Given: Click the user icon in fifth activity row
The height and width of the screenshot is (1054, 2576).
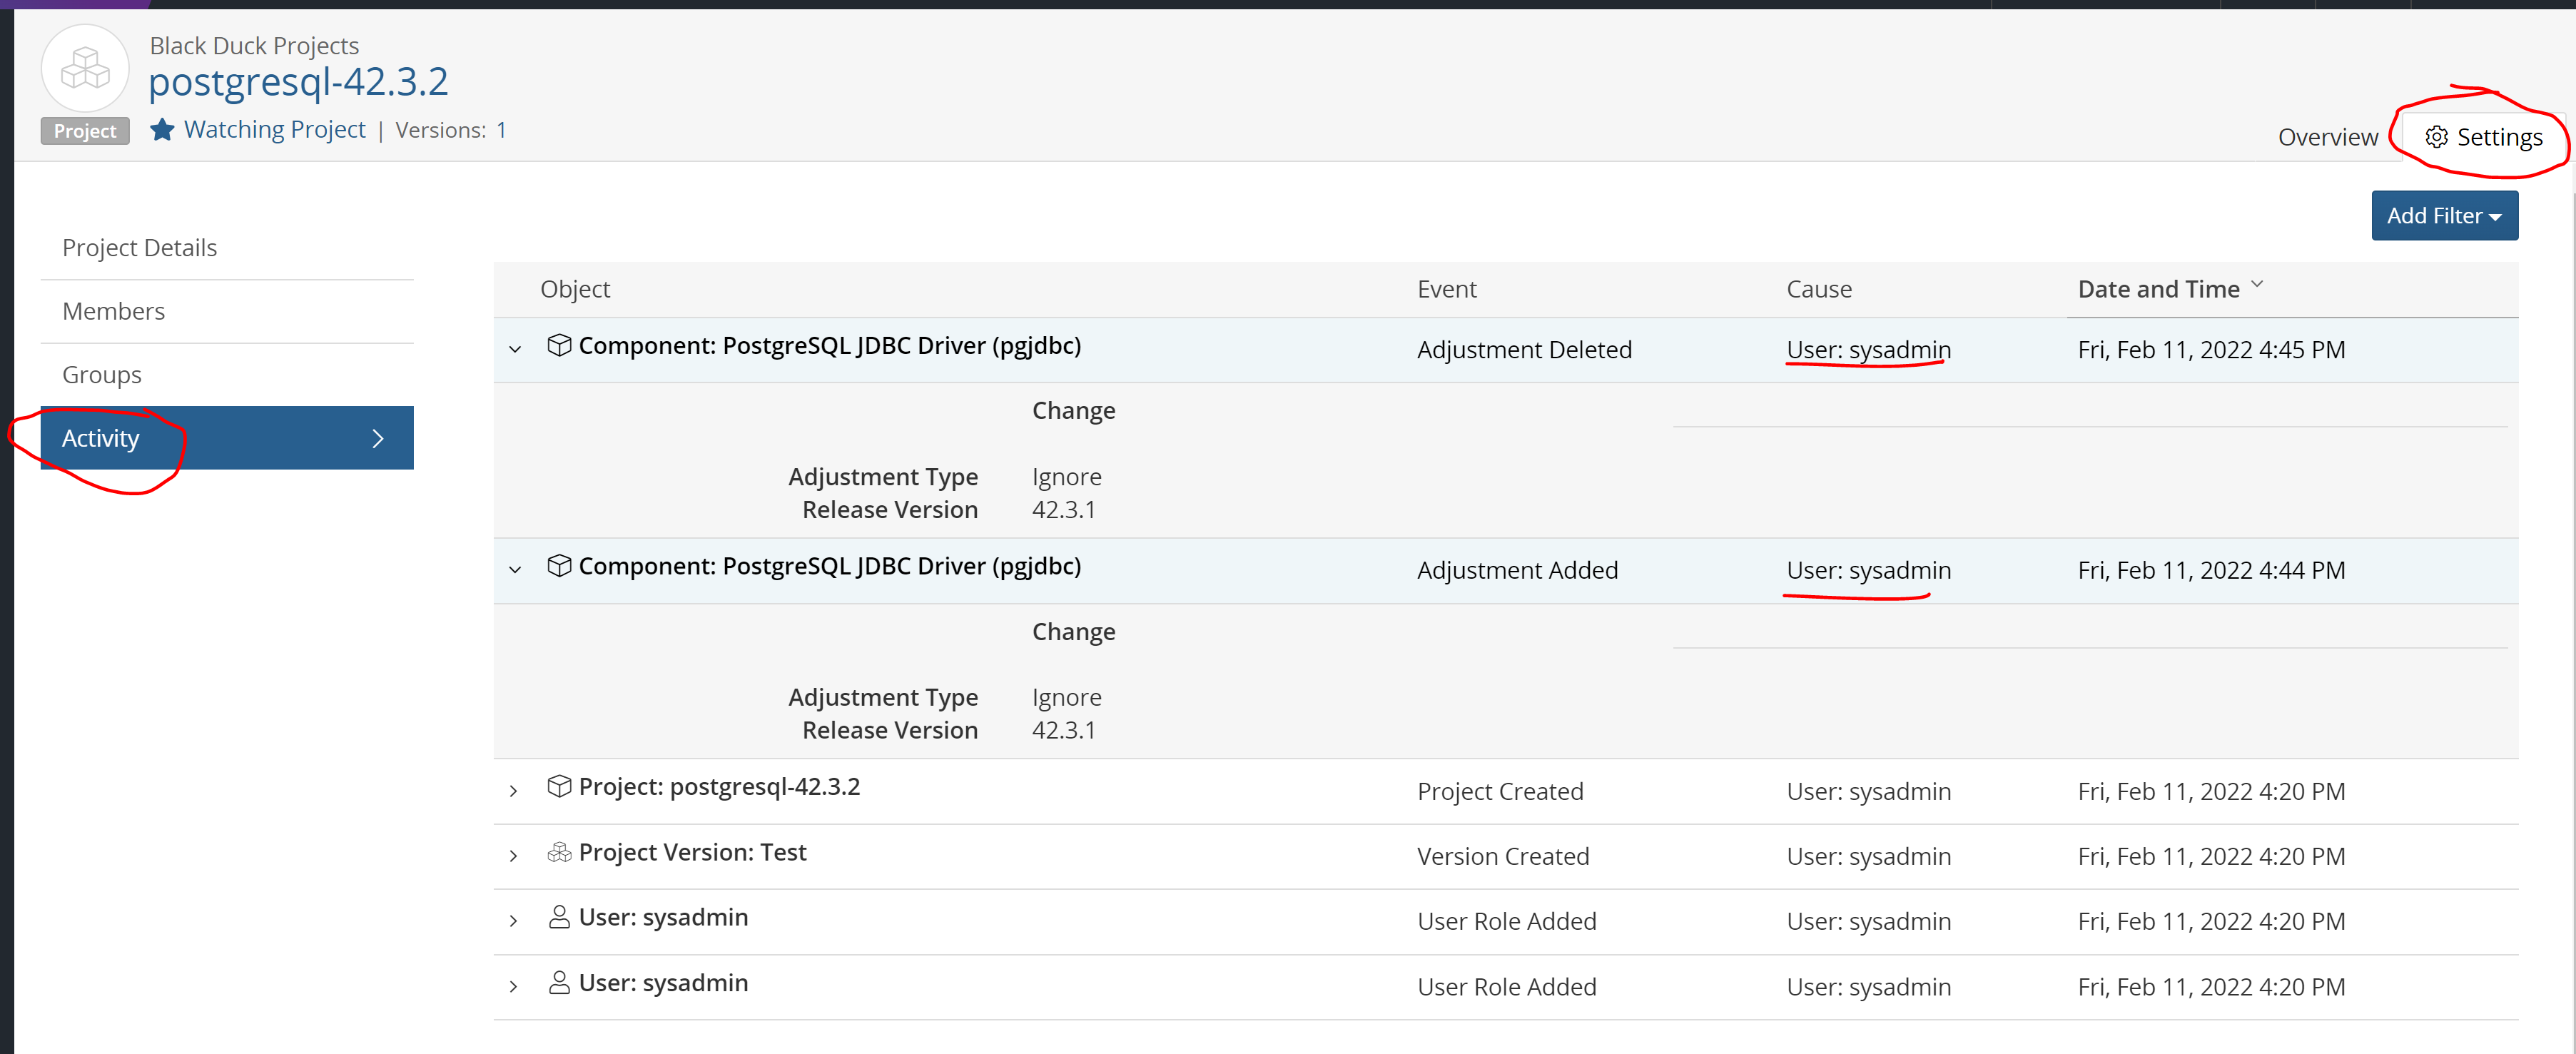Looking at the screenshot, I should (x=559, y=917).
